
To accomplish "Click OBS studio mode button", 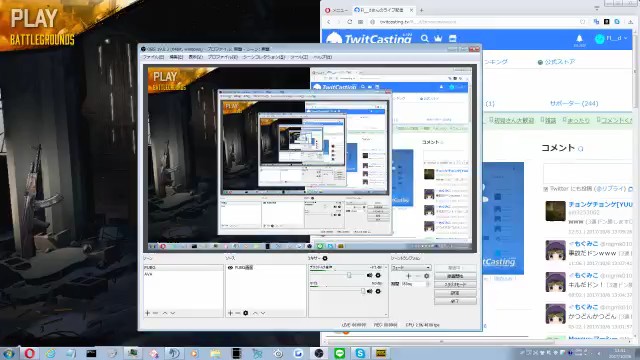I will pos(455,284).
